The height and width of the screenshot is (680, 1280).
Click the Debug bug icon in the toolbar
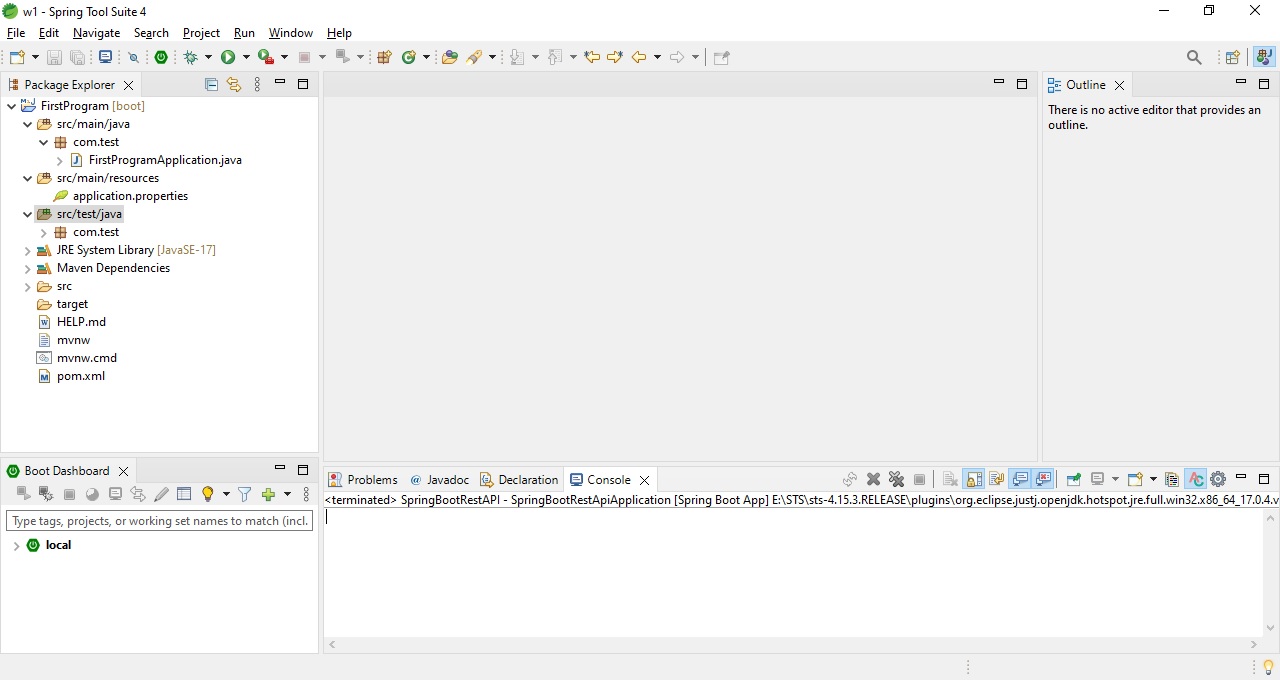click(191, 58)
